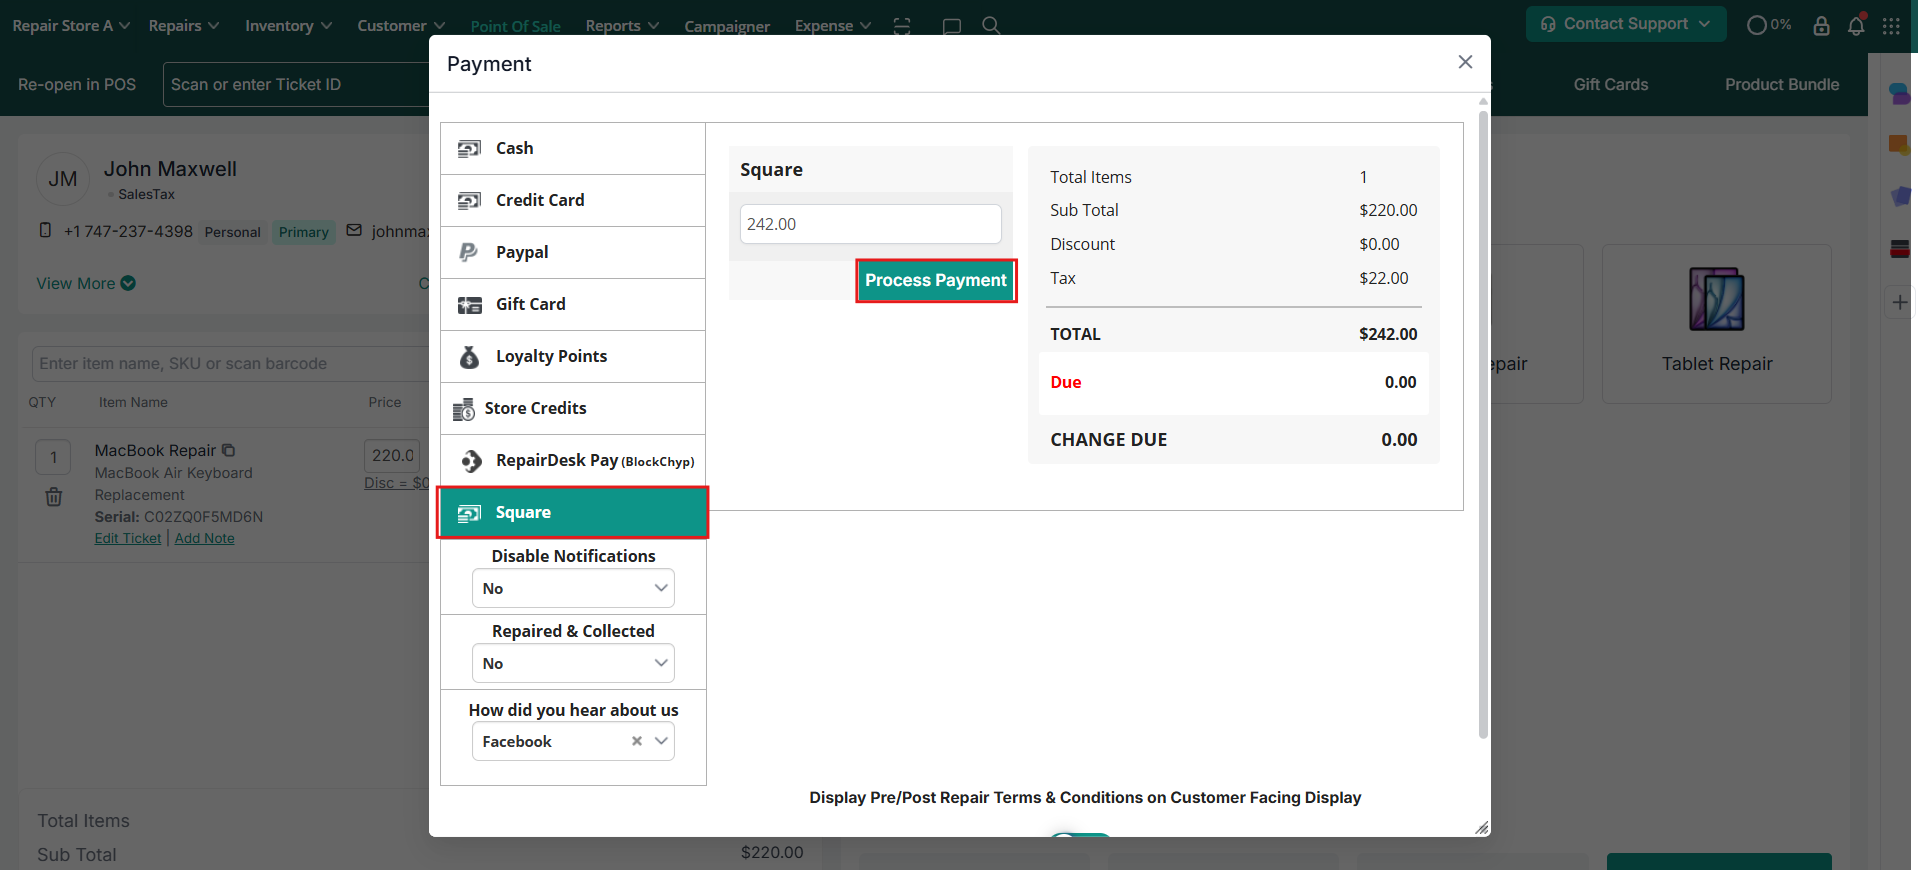This screenshot has height=870, width=1918.
Task: Click the Primary tag next to phone number
Action: [x=304, y=232]
